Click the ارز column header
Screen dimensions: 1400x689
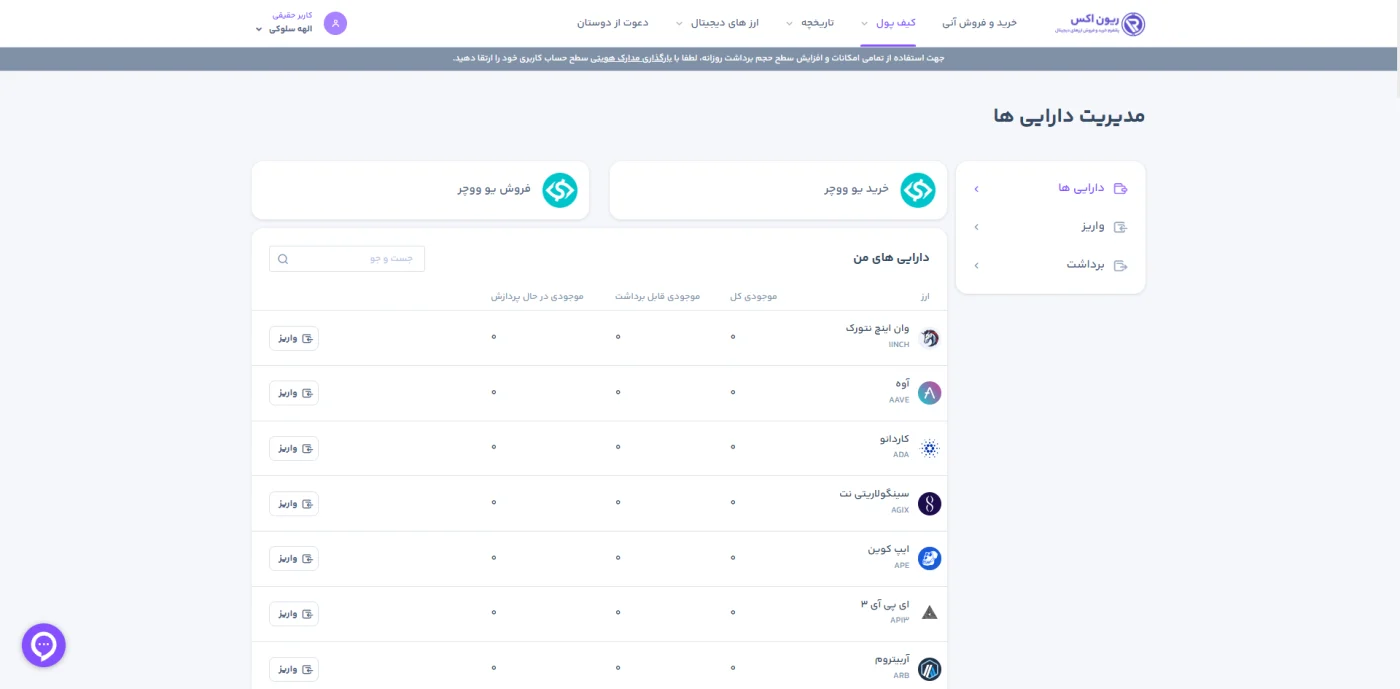tap(925, 297)
